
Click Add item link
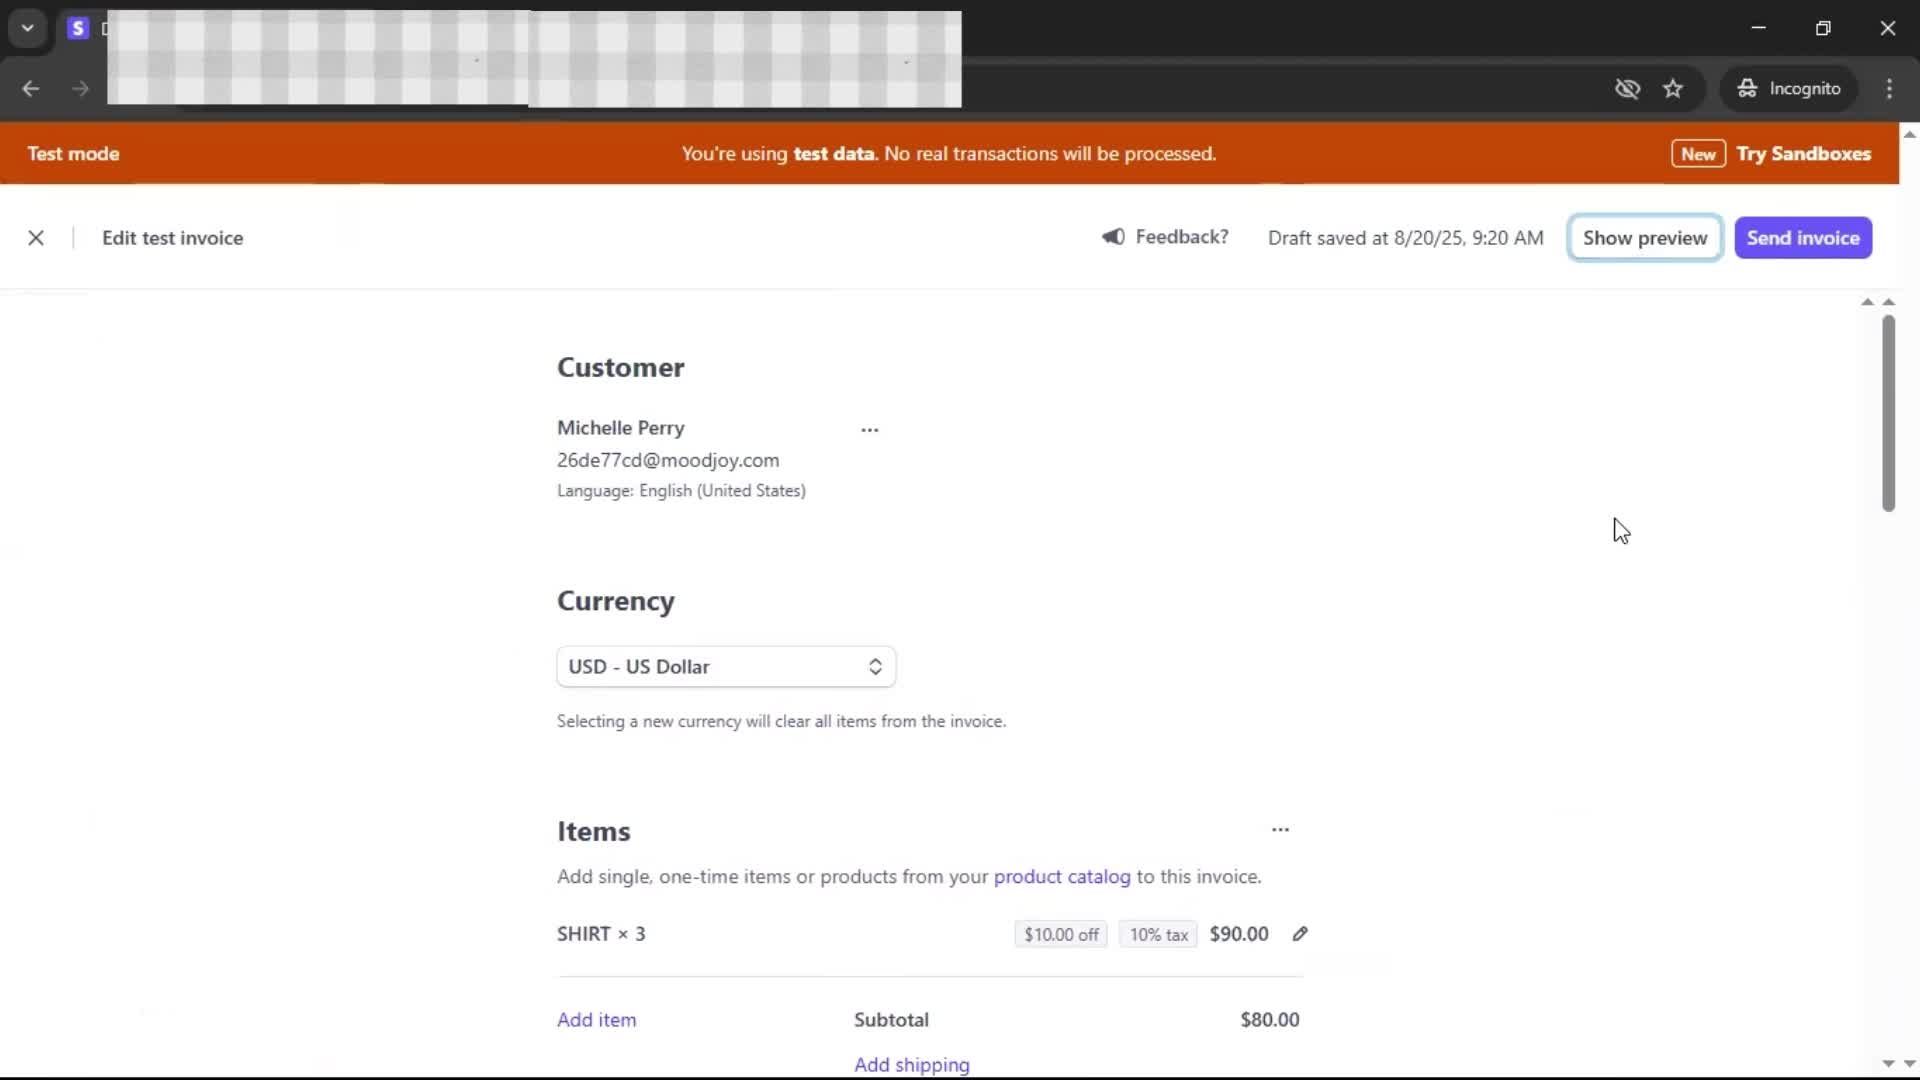[x=596, y=1020]
